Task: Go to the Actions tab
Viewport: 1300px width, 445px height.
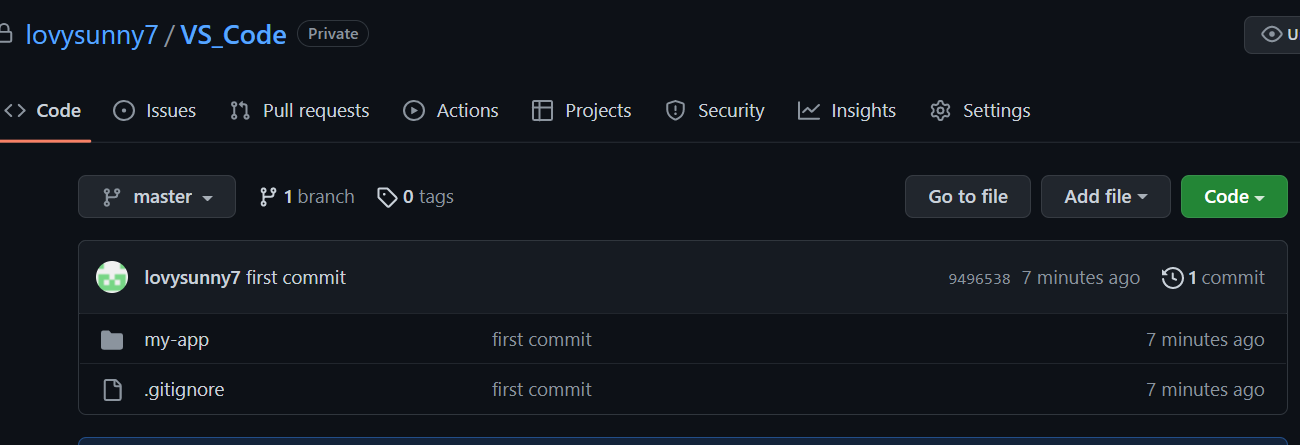Action: point(451,111)
